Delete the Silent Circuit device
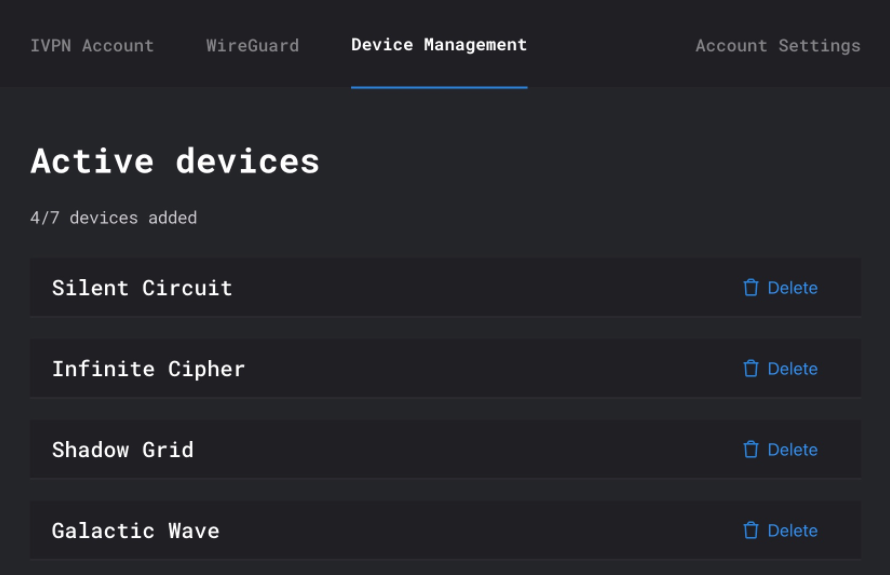 (x=780, y=288)
